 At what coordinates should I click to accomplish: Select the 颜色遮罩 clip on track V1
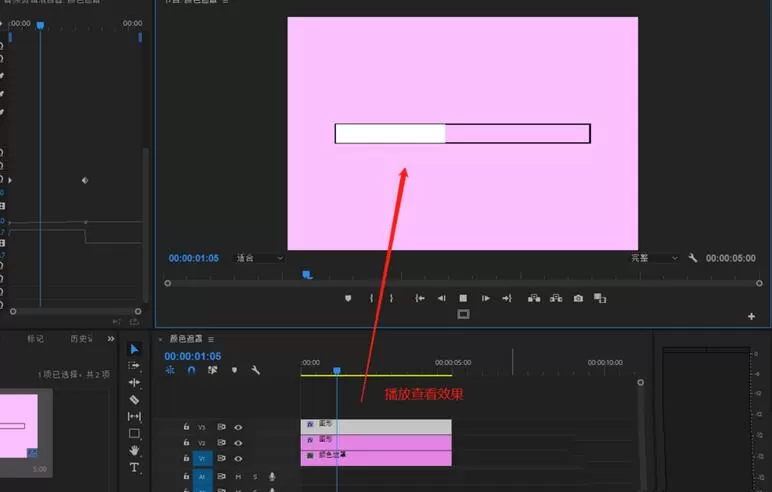(x=376, y=458)
